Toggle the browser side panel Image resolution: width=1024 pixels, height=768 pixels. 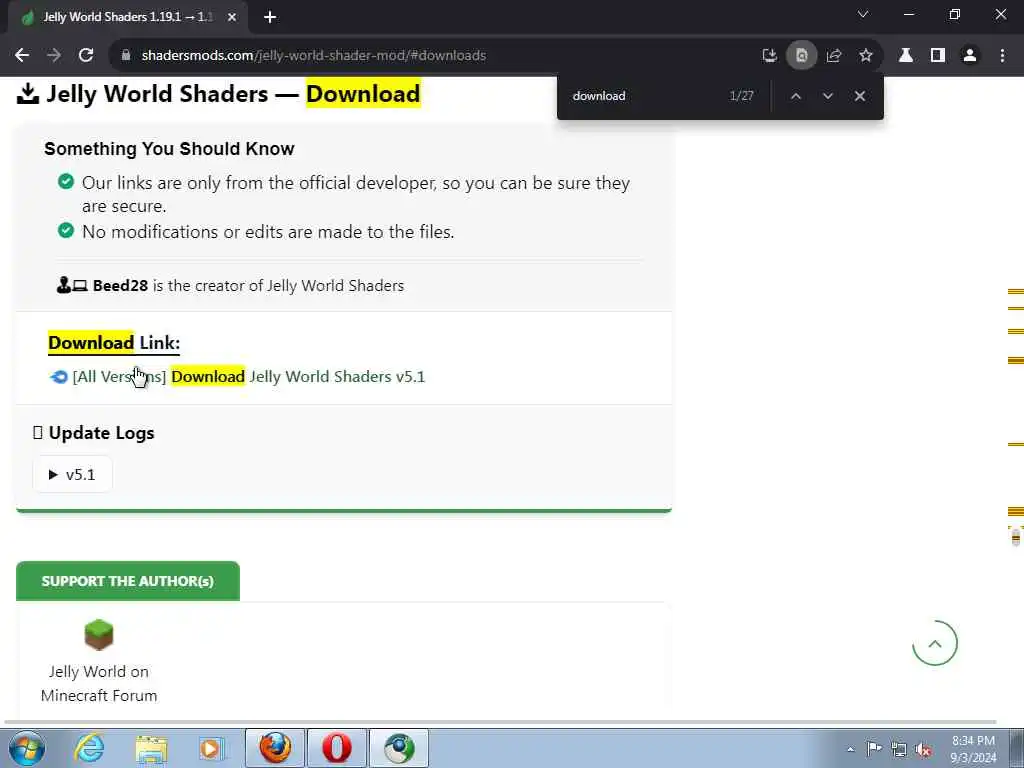(938, 56)
